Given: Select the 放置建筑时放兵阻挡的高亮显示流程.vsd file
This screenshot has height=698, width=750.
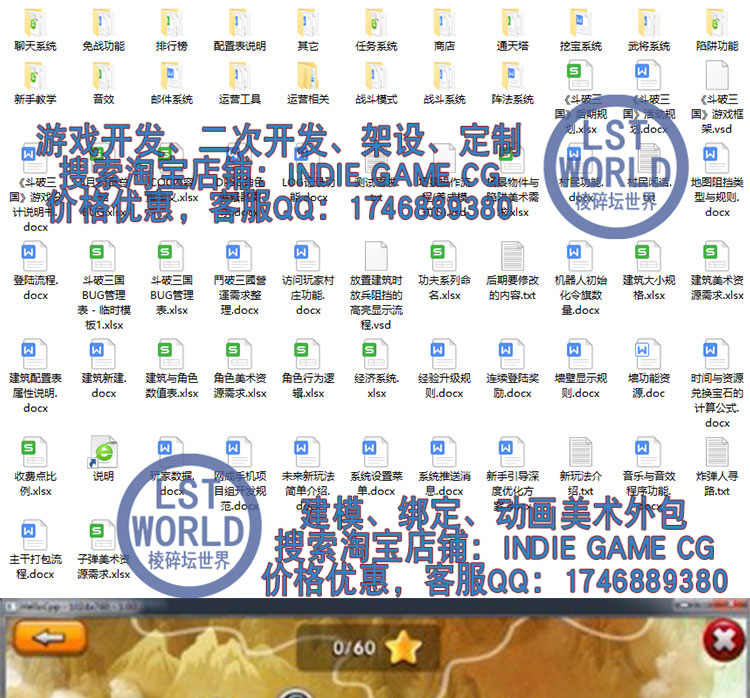Looking at the screenshot, I should [x=376, y=286].
